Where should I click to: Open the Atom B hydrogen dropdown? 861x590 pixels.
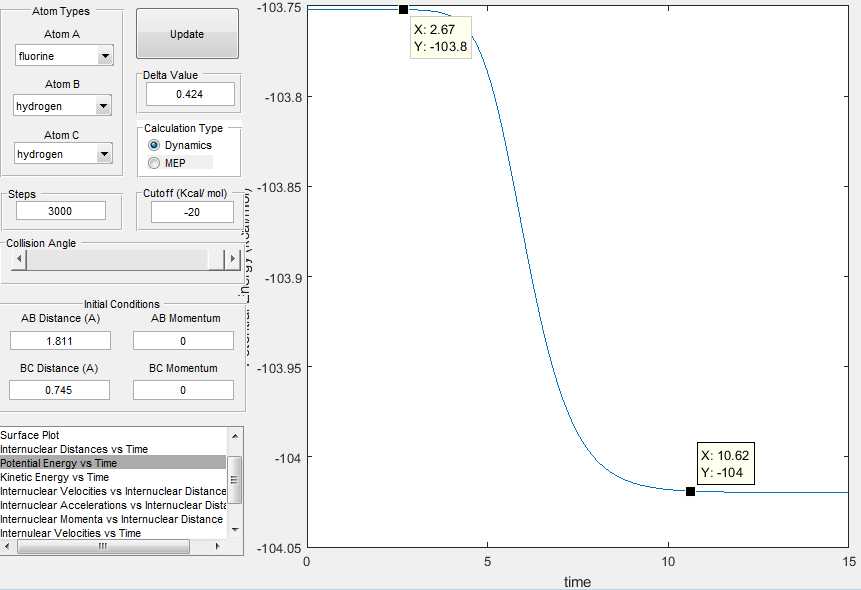[x=63, y=105]
